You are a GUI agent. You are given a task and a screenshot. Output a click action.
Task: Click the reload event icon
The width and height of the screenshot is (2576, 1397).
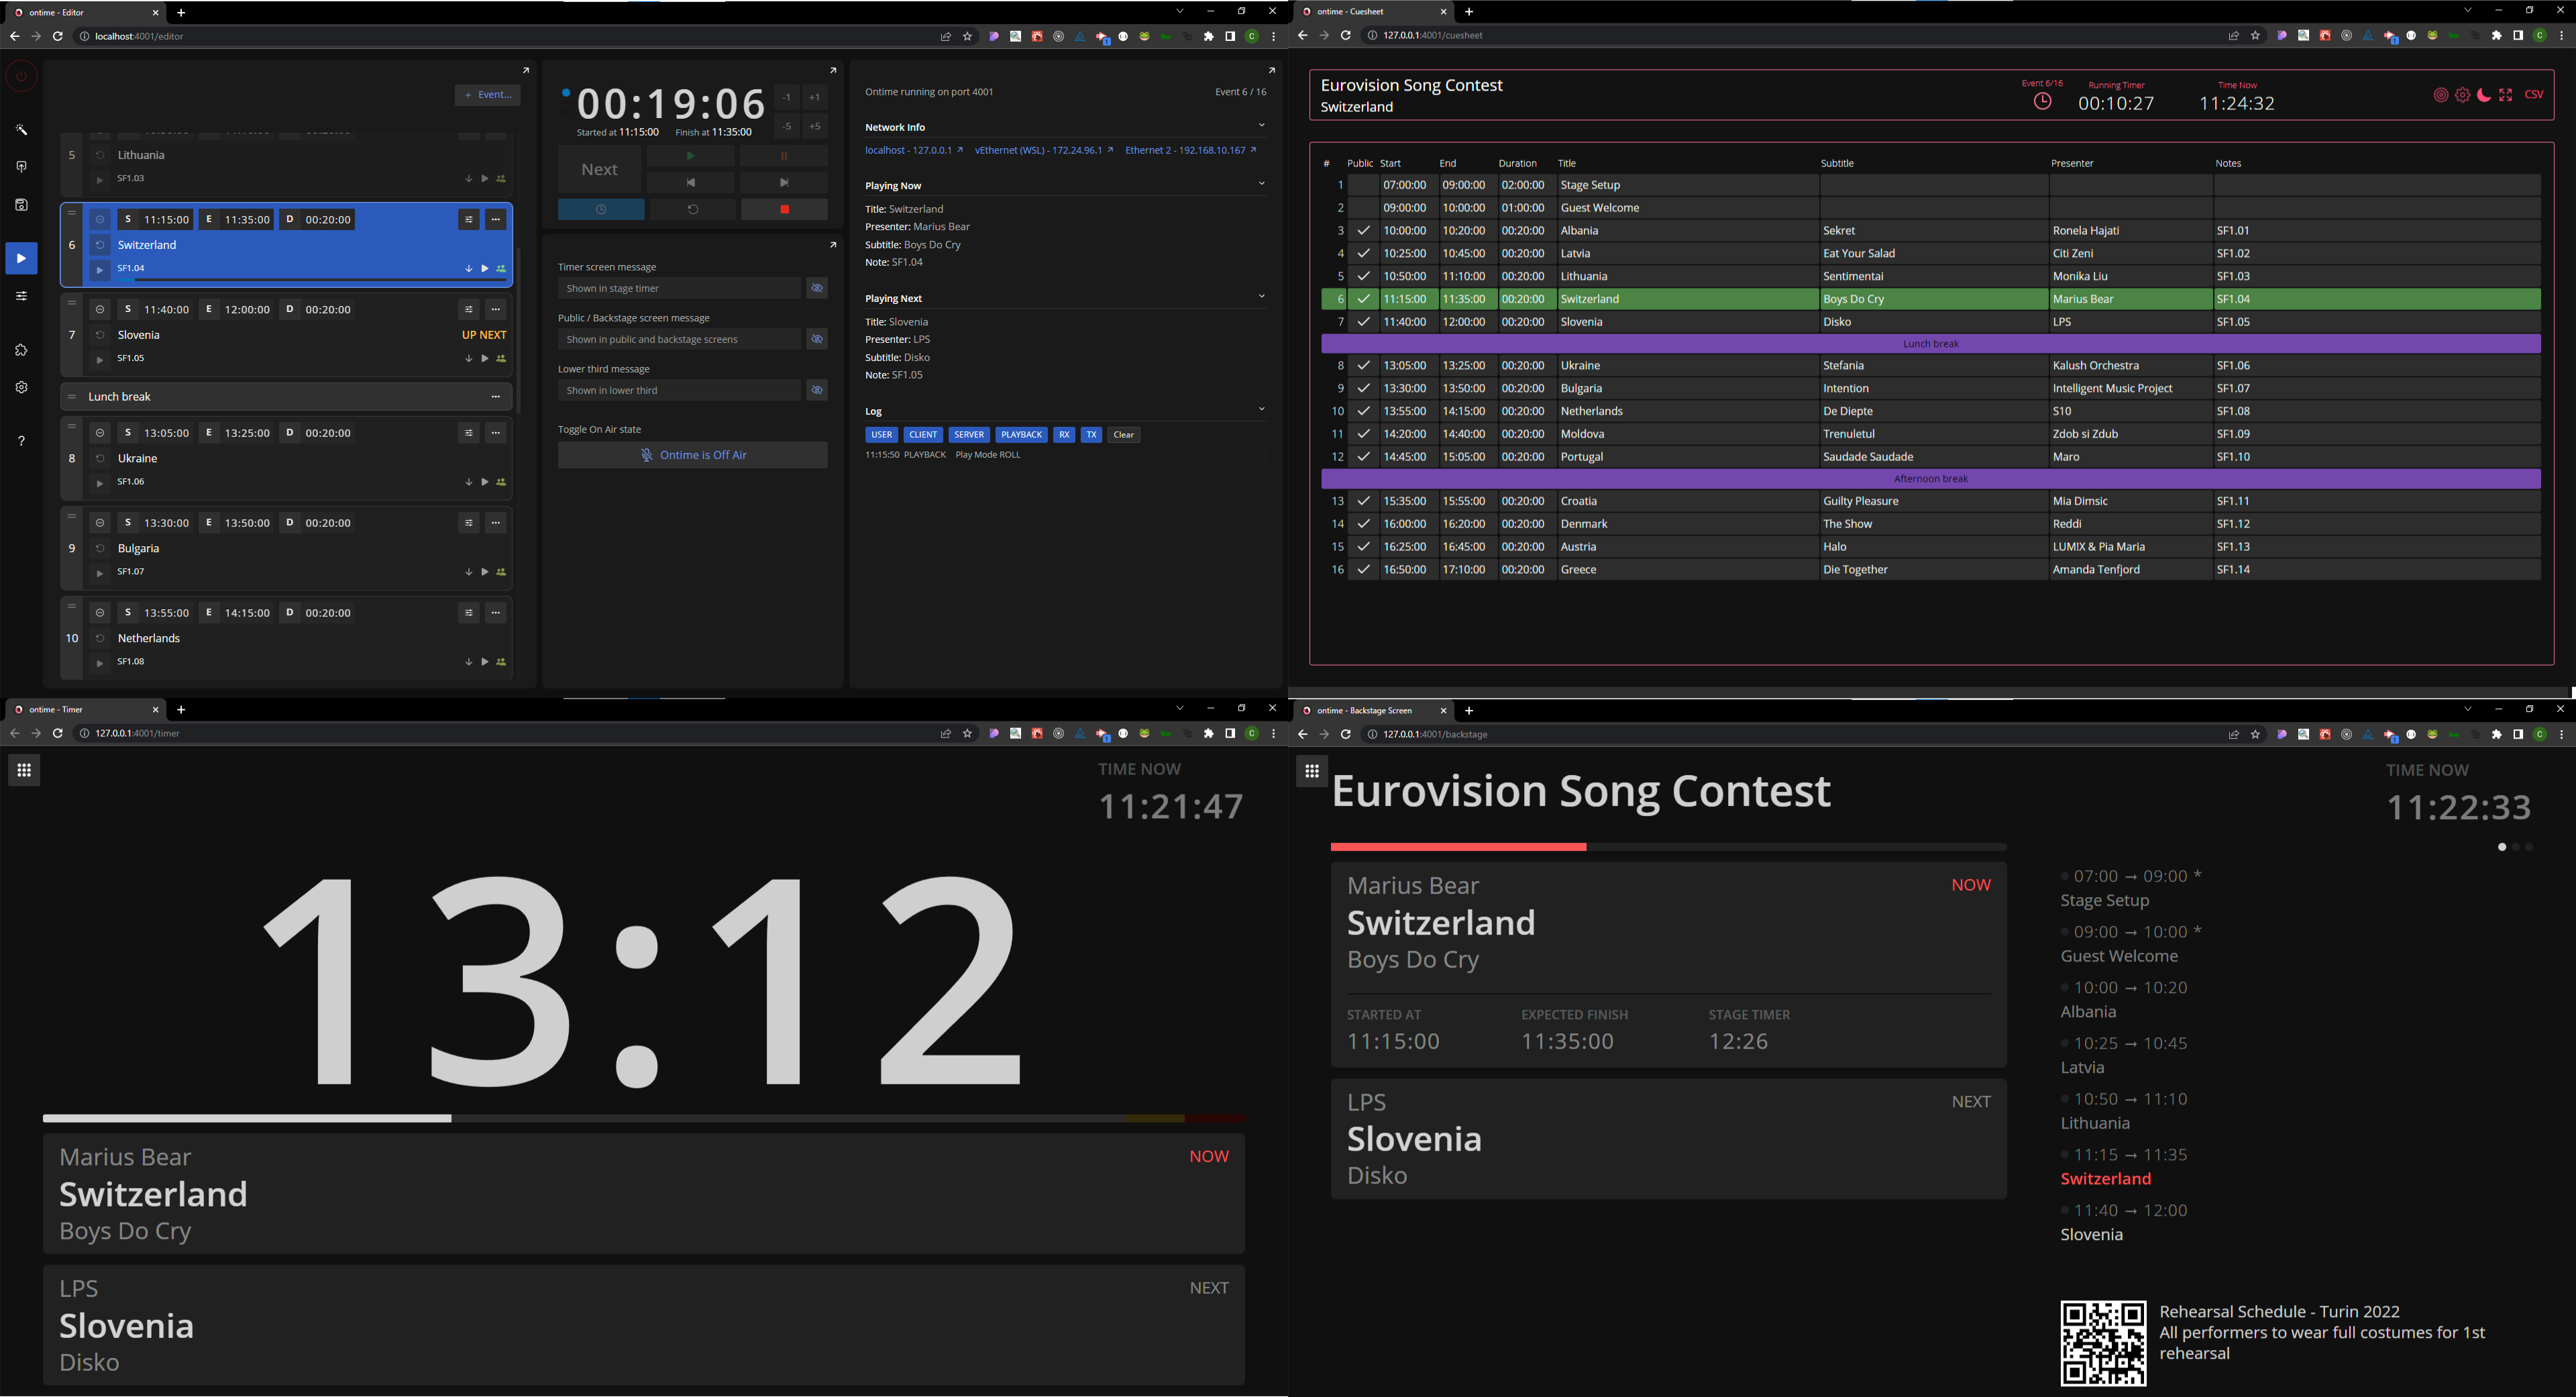click(693, 209)
